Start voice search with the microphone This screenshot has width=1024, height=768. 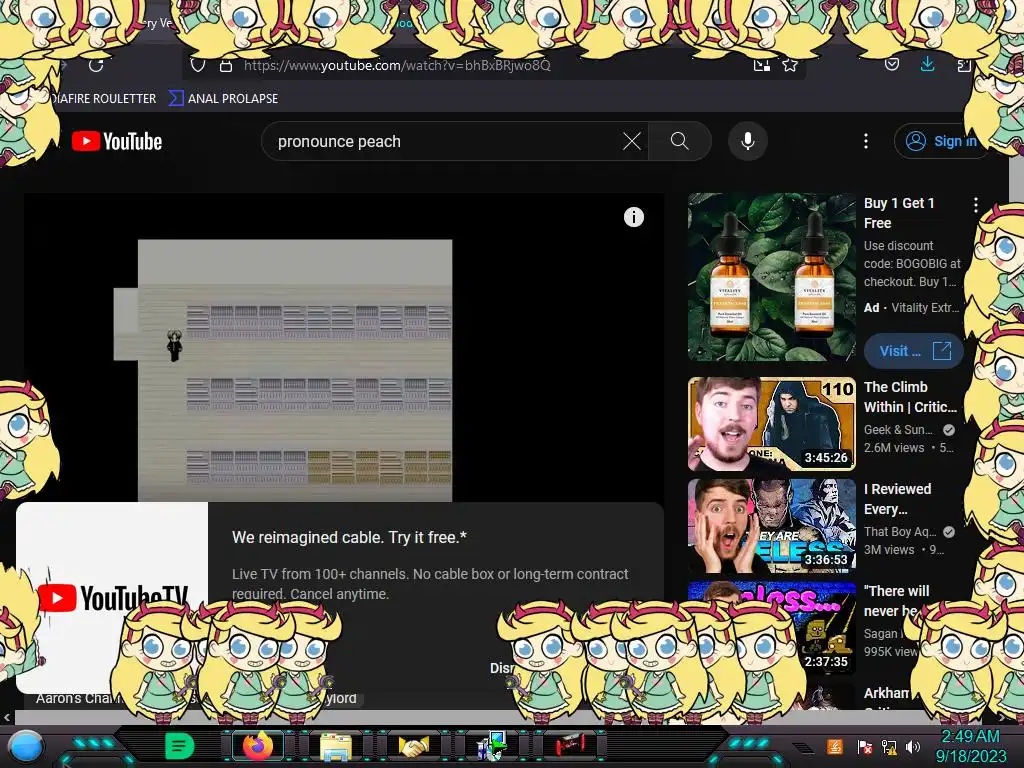(748, 141)
